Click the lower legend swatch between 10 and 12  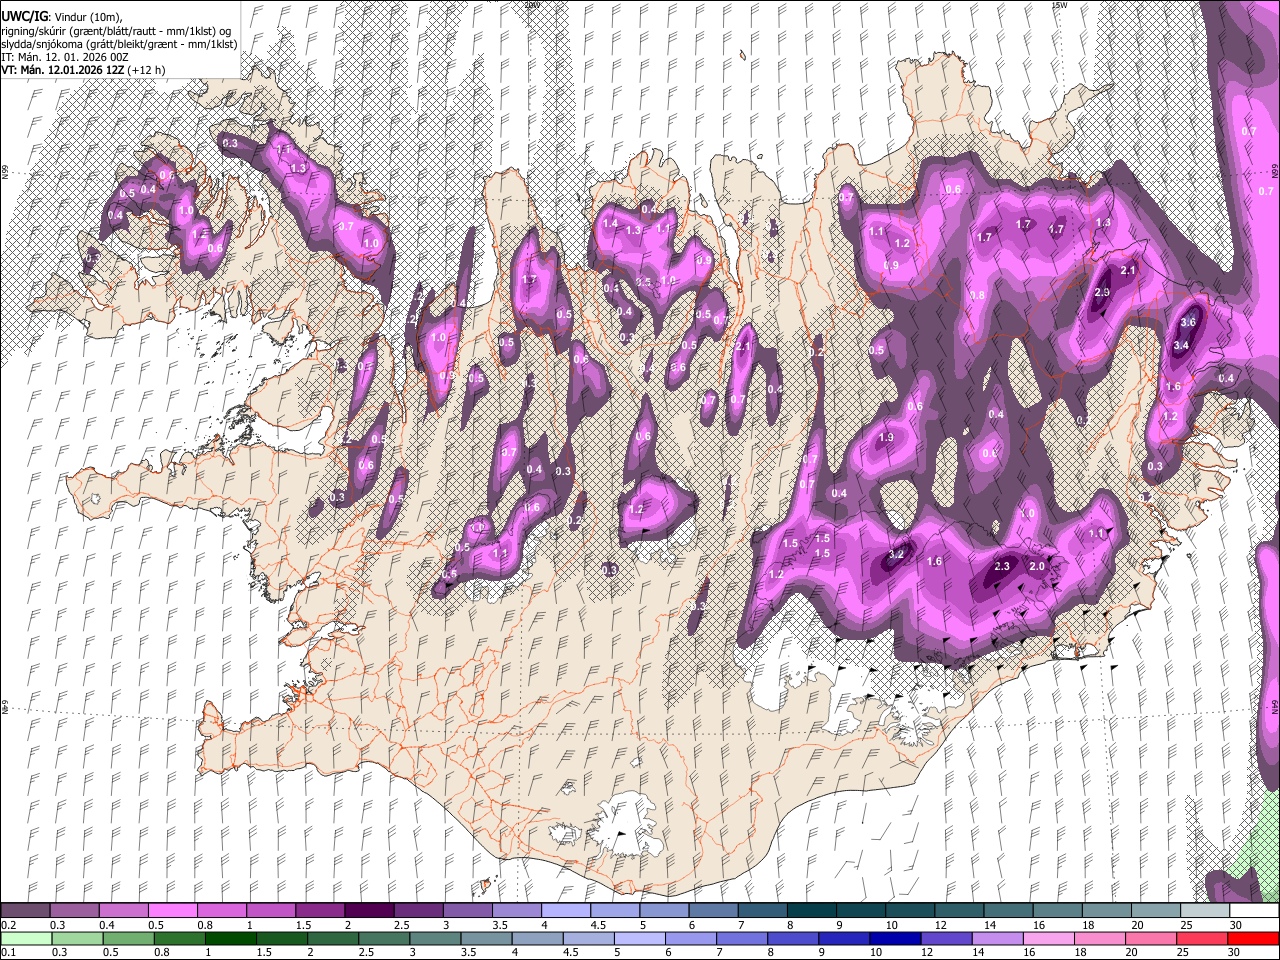pos(896,938)
